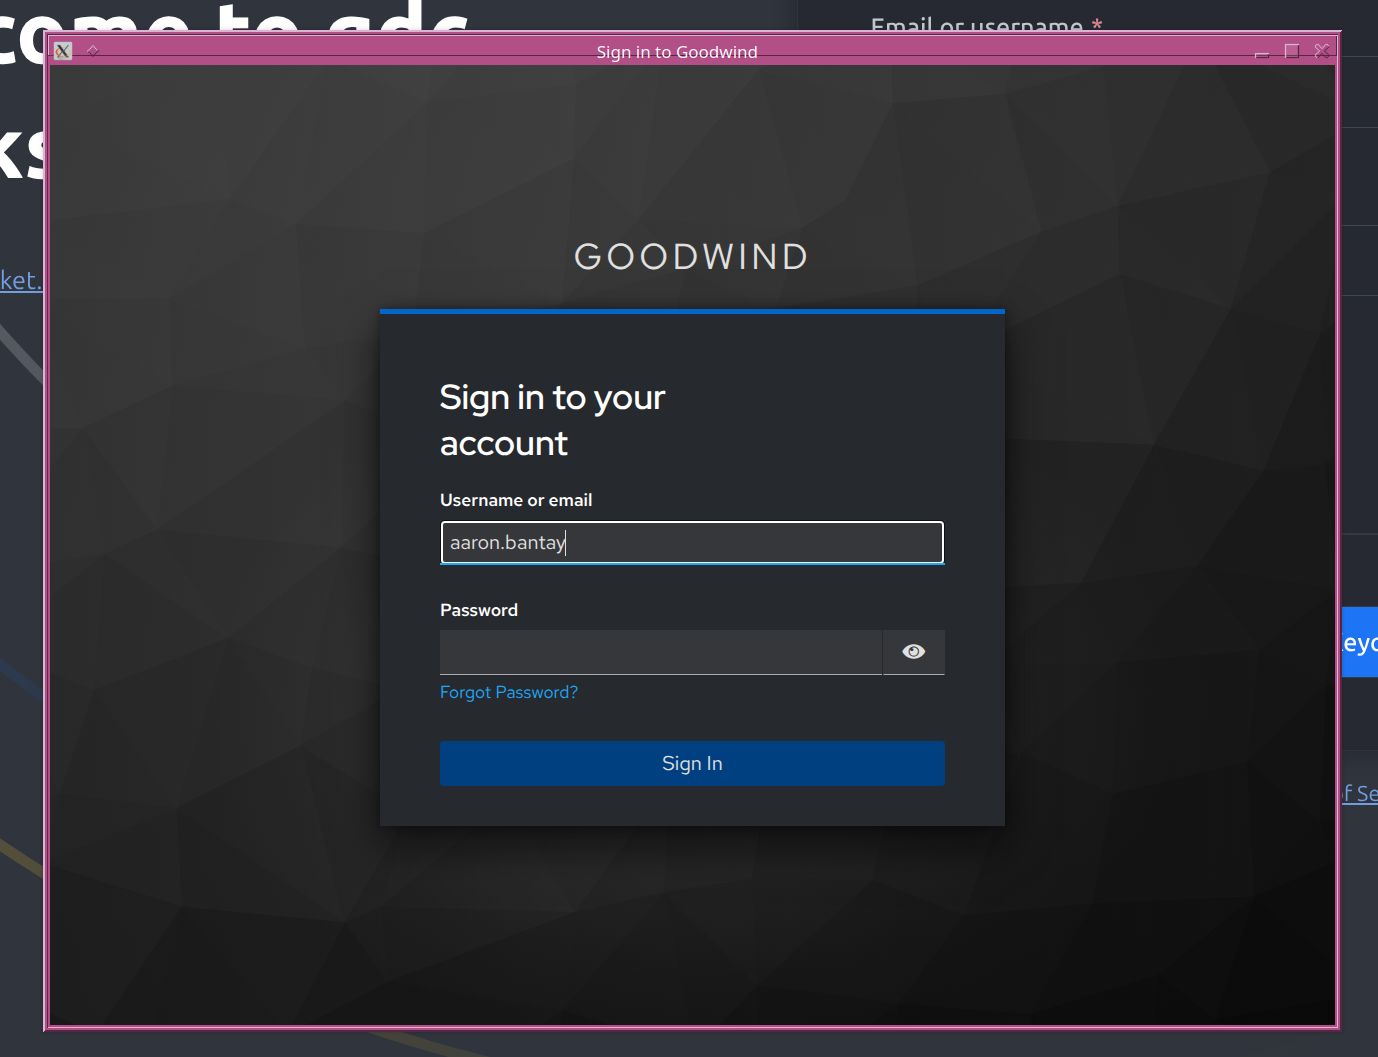Viewport: 1378px width, 1057px height.
Task: Click the Sign In button
Action: click(x=692, y=763)
